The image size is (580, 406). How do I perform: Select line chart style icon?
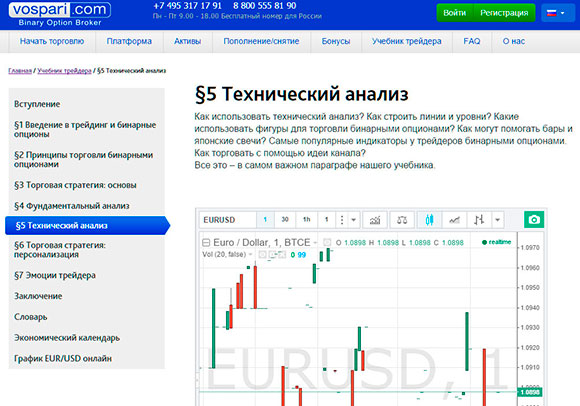click(454, 220)
